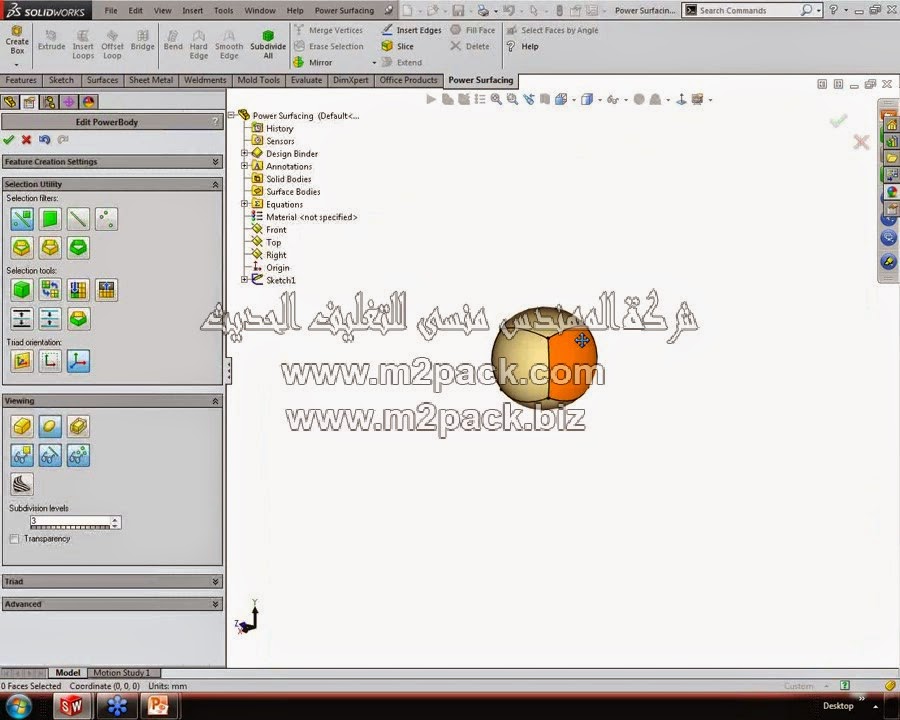Apply the Hard Edge tool
Image resolution: width=900 pixels, height=720 pixels.
[199, 45]
